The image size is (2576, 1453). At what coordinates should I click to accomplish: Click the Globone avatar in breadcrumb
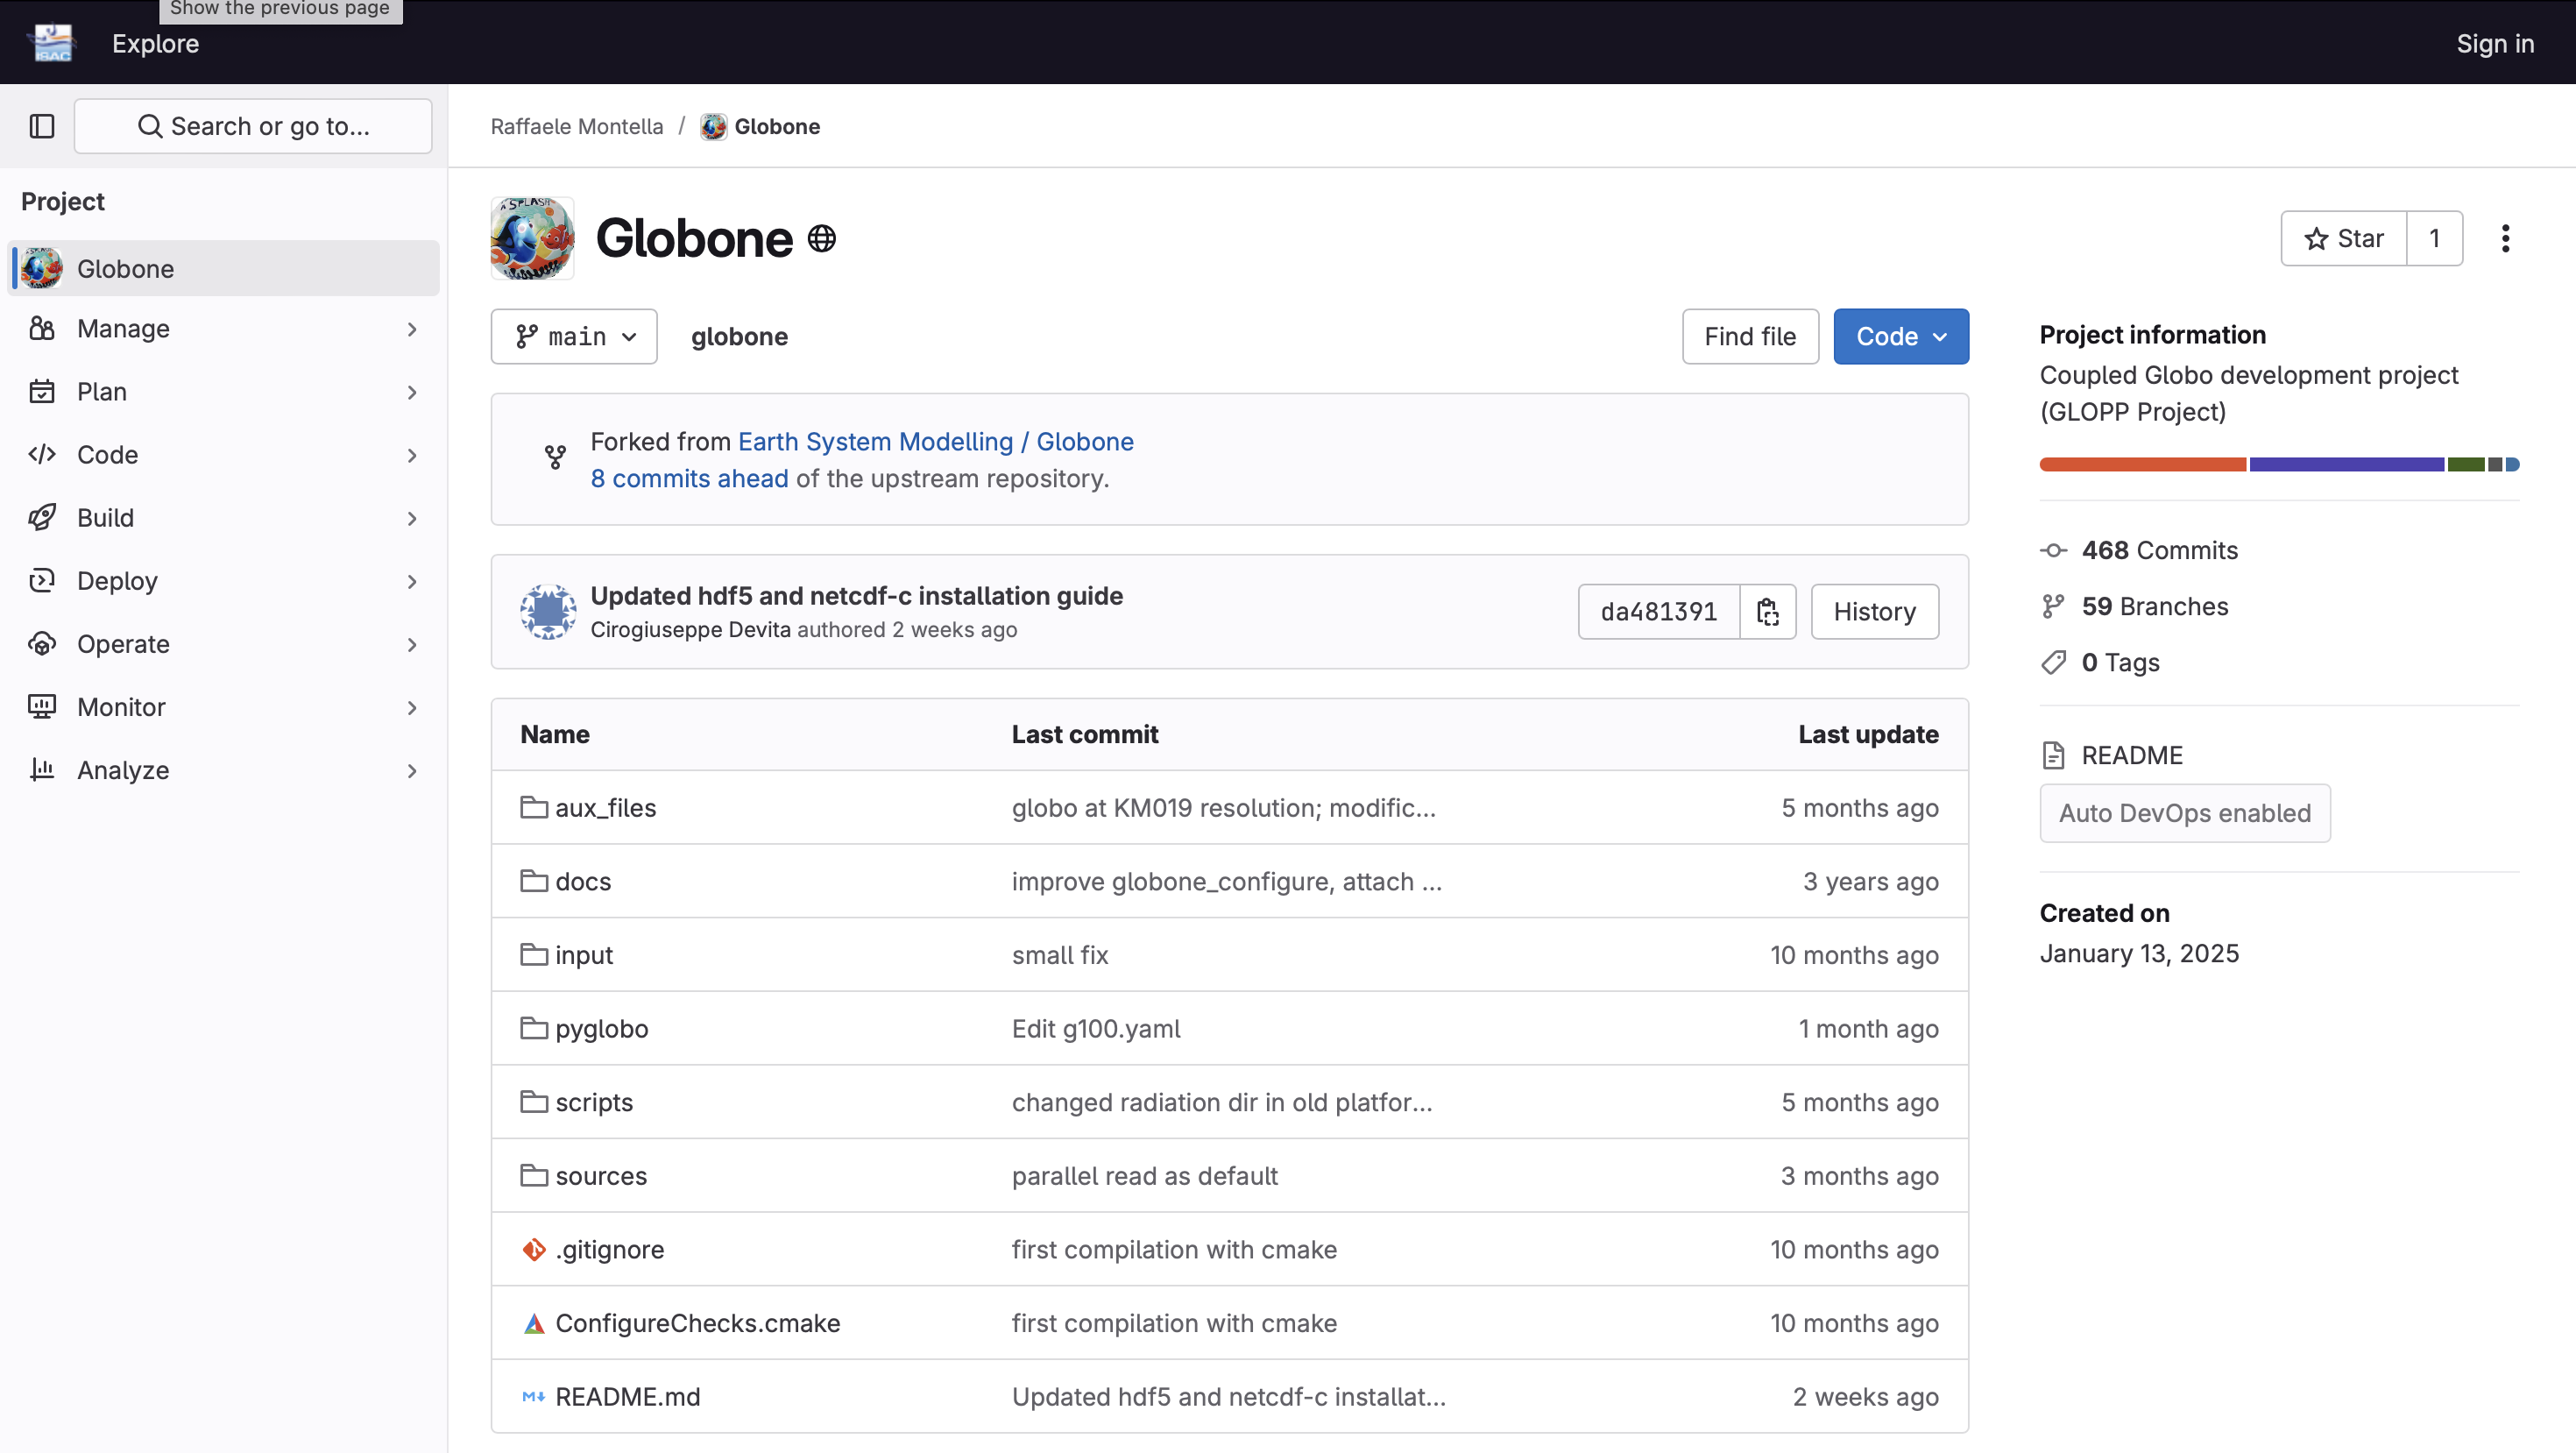point(713,126)
